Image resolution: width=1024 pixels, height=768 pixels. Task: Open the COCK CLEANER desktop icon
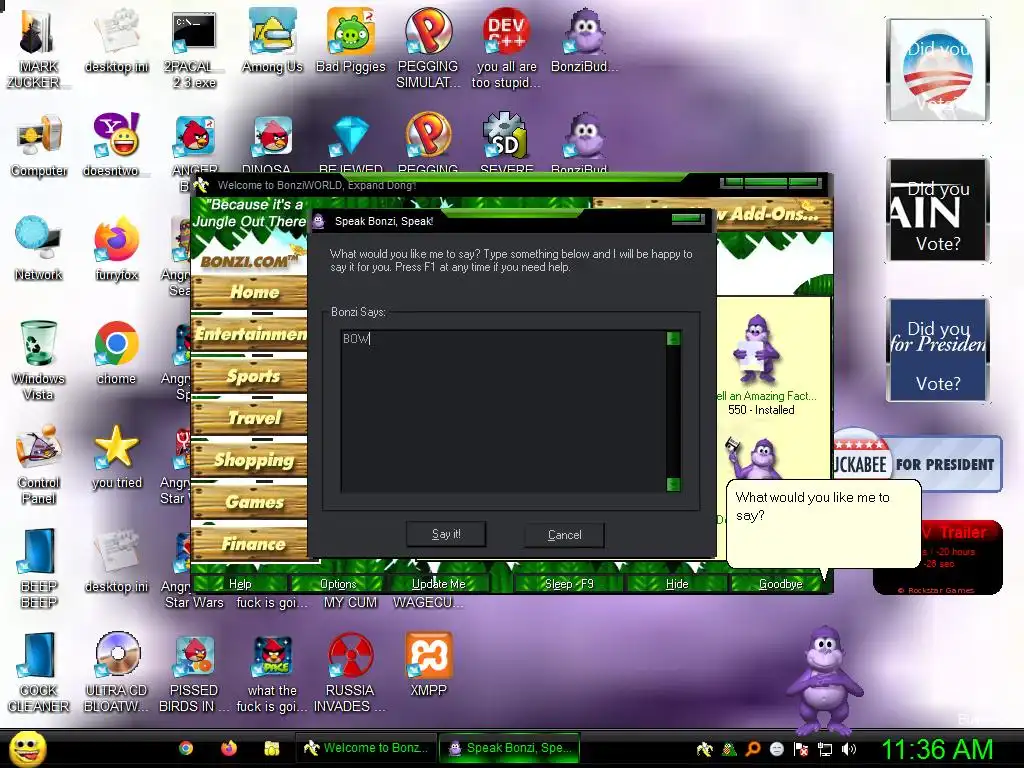pyautogui.click(x=39, y=673)
